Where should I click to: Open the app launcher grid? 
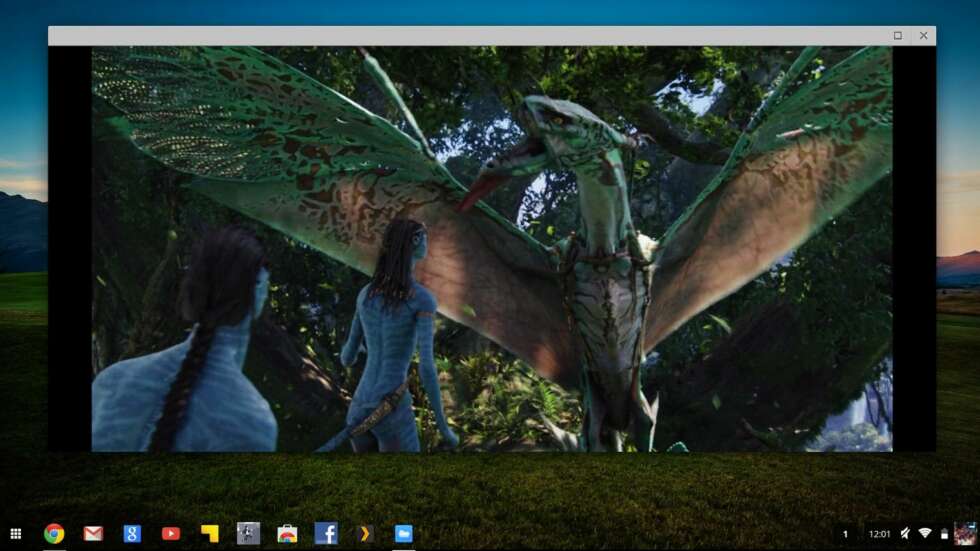16,534
